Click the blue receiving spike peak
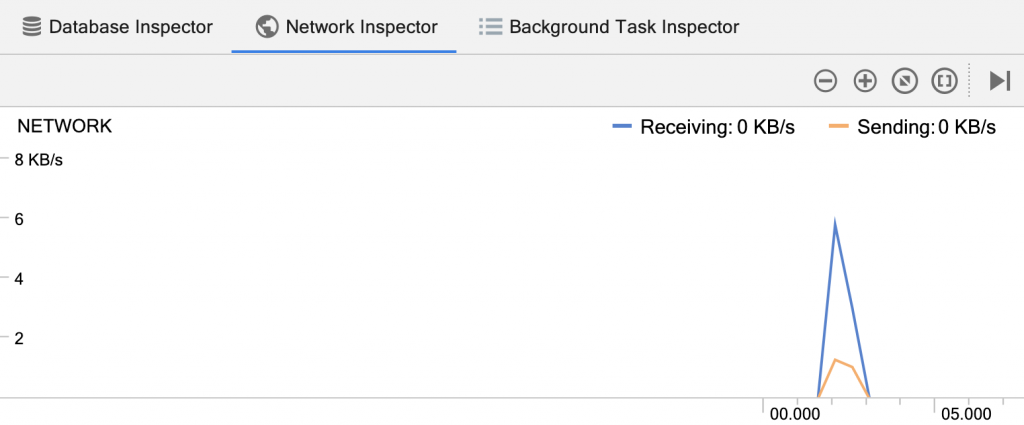 pos(835,222)
